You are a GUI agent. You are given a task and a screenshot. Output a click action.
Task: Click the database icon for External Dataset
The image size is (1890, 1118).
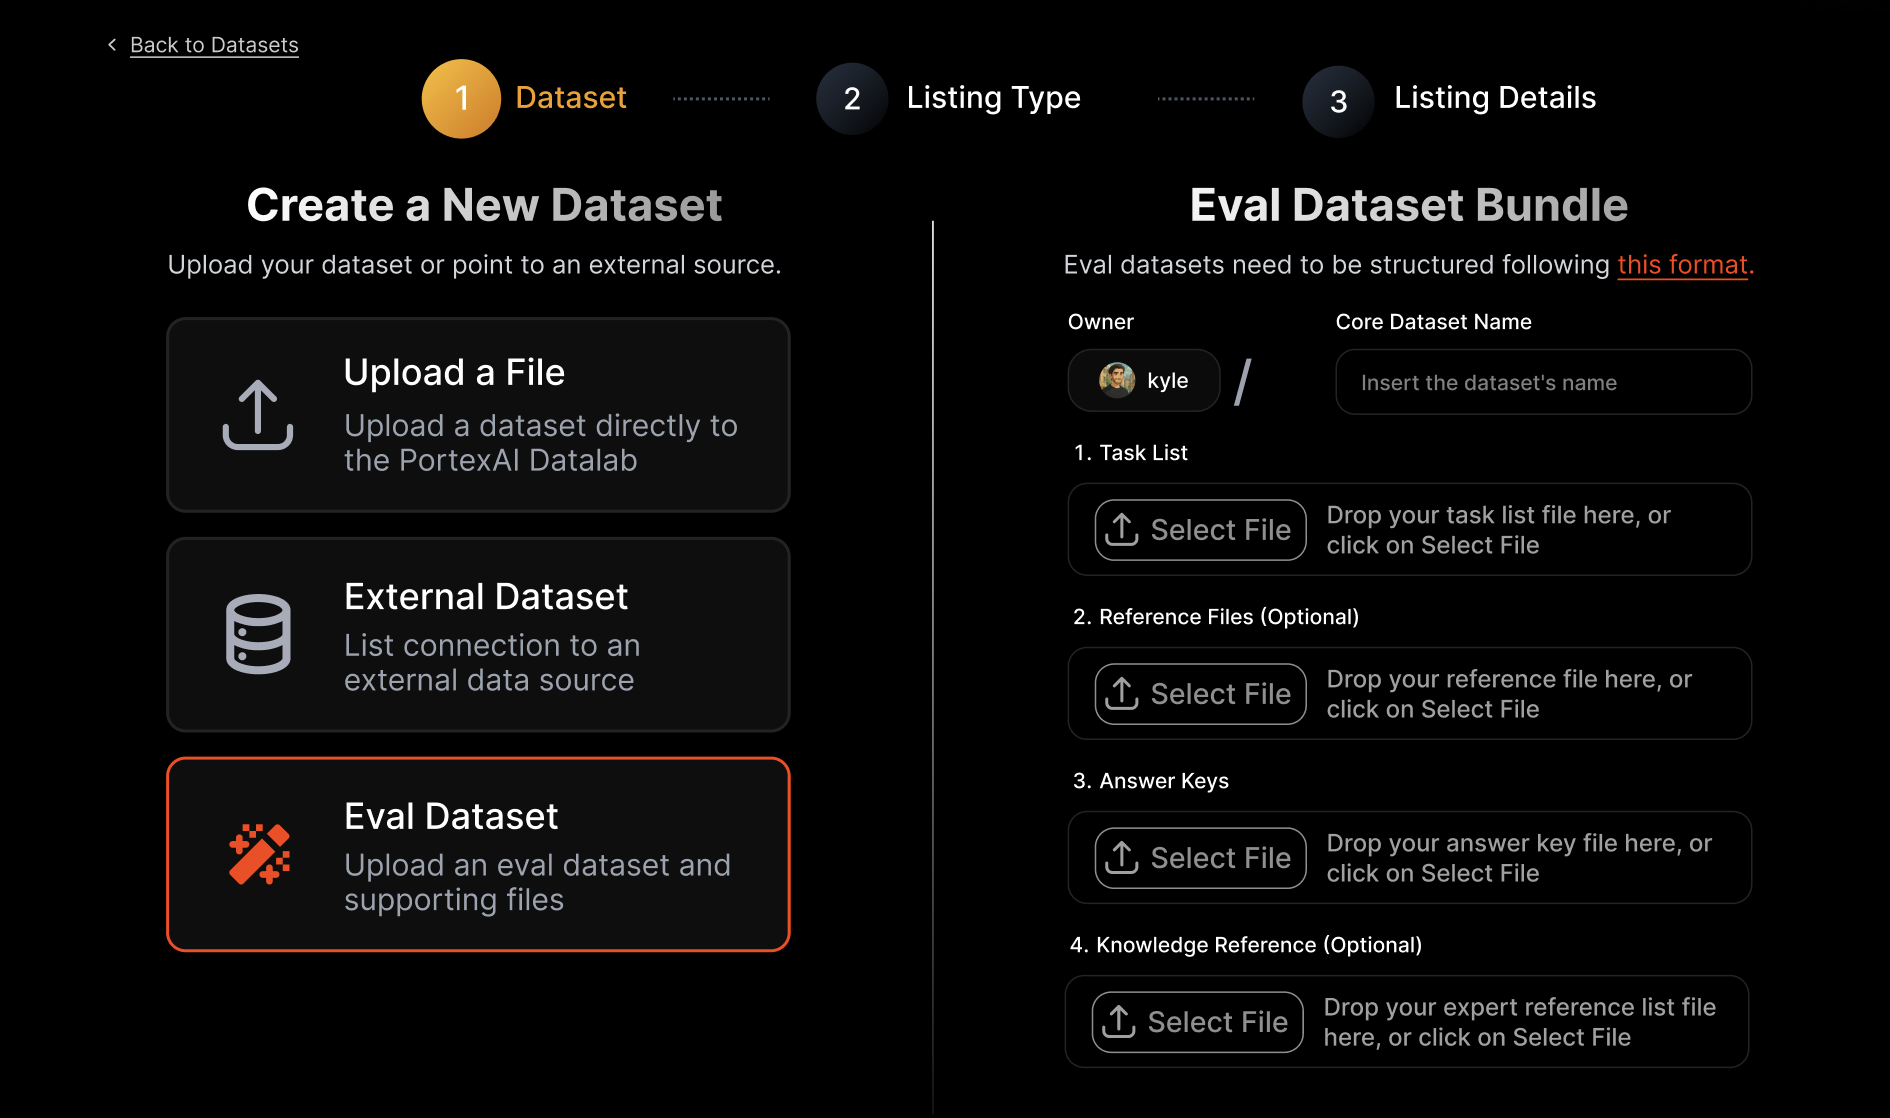258,634
